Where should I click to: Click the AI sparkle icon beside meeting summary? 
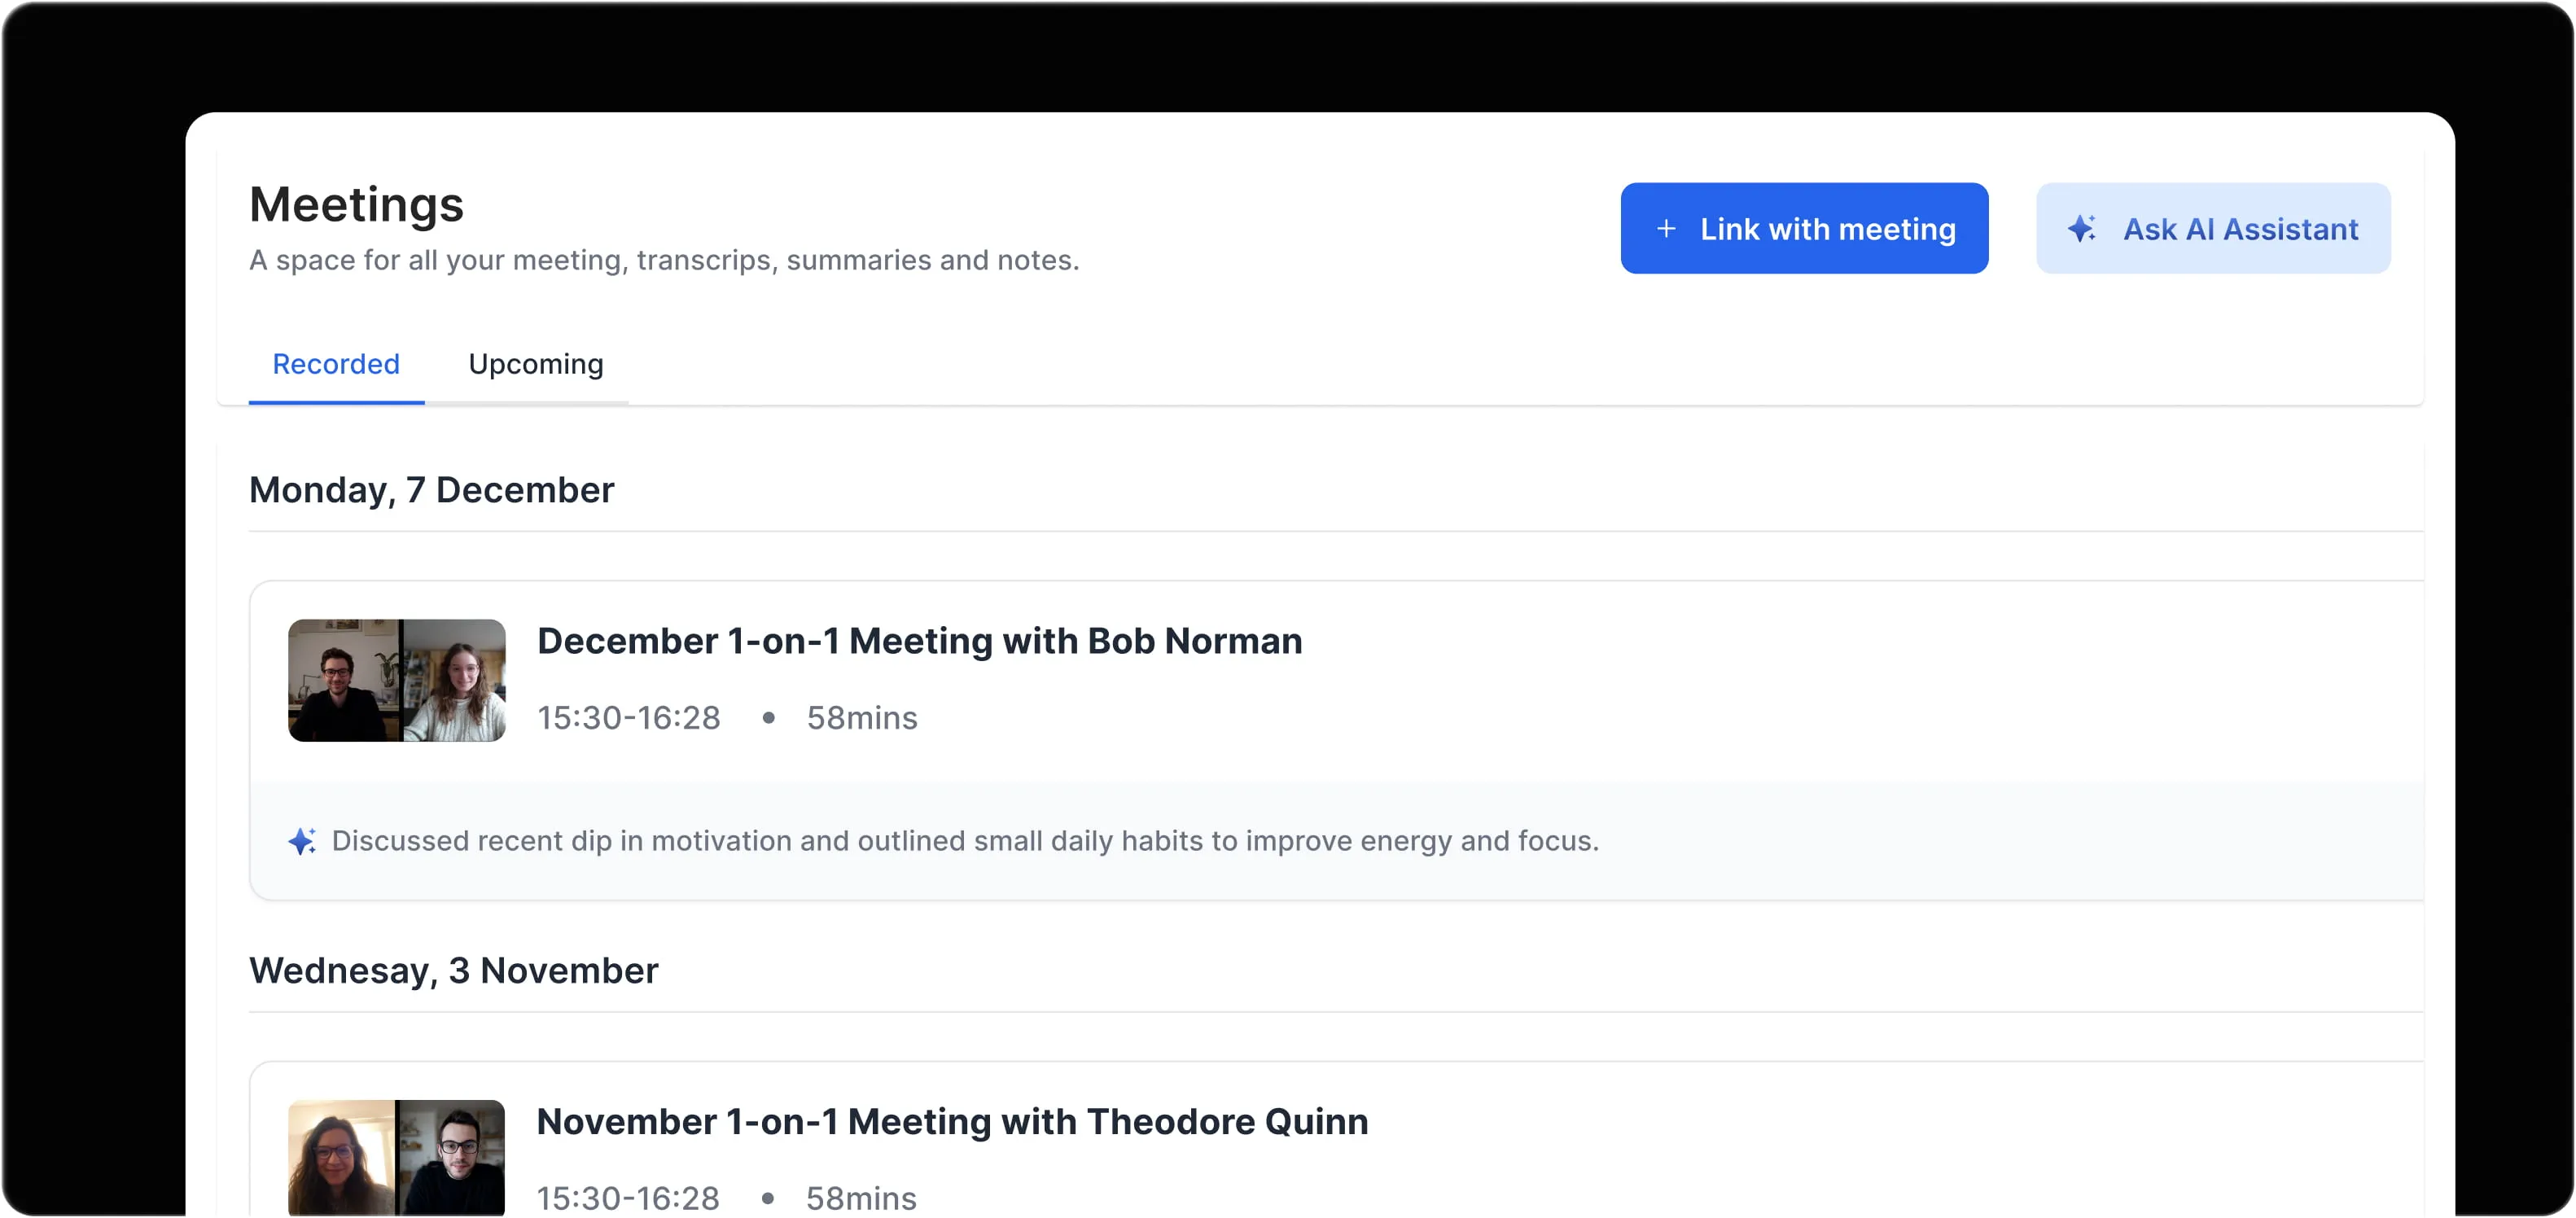pos(302,841)
